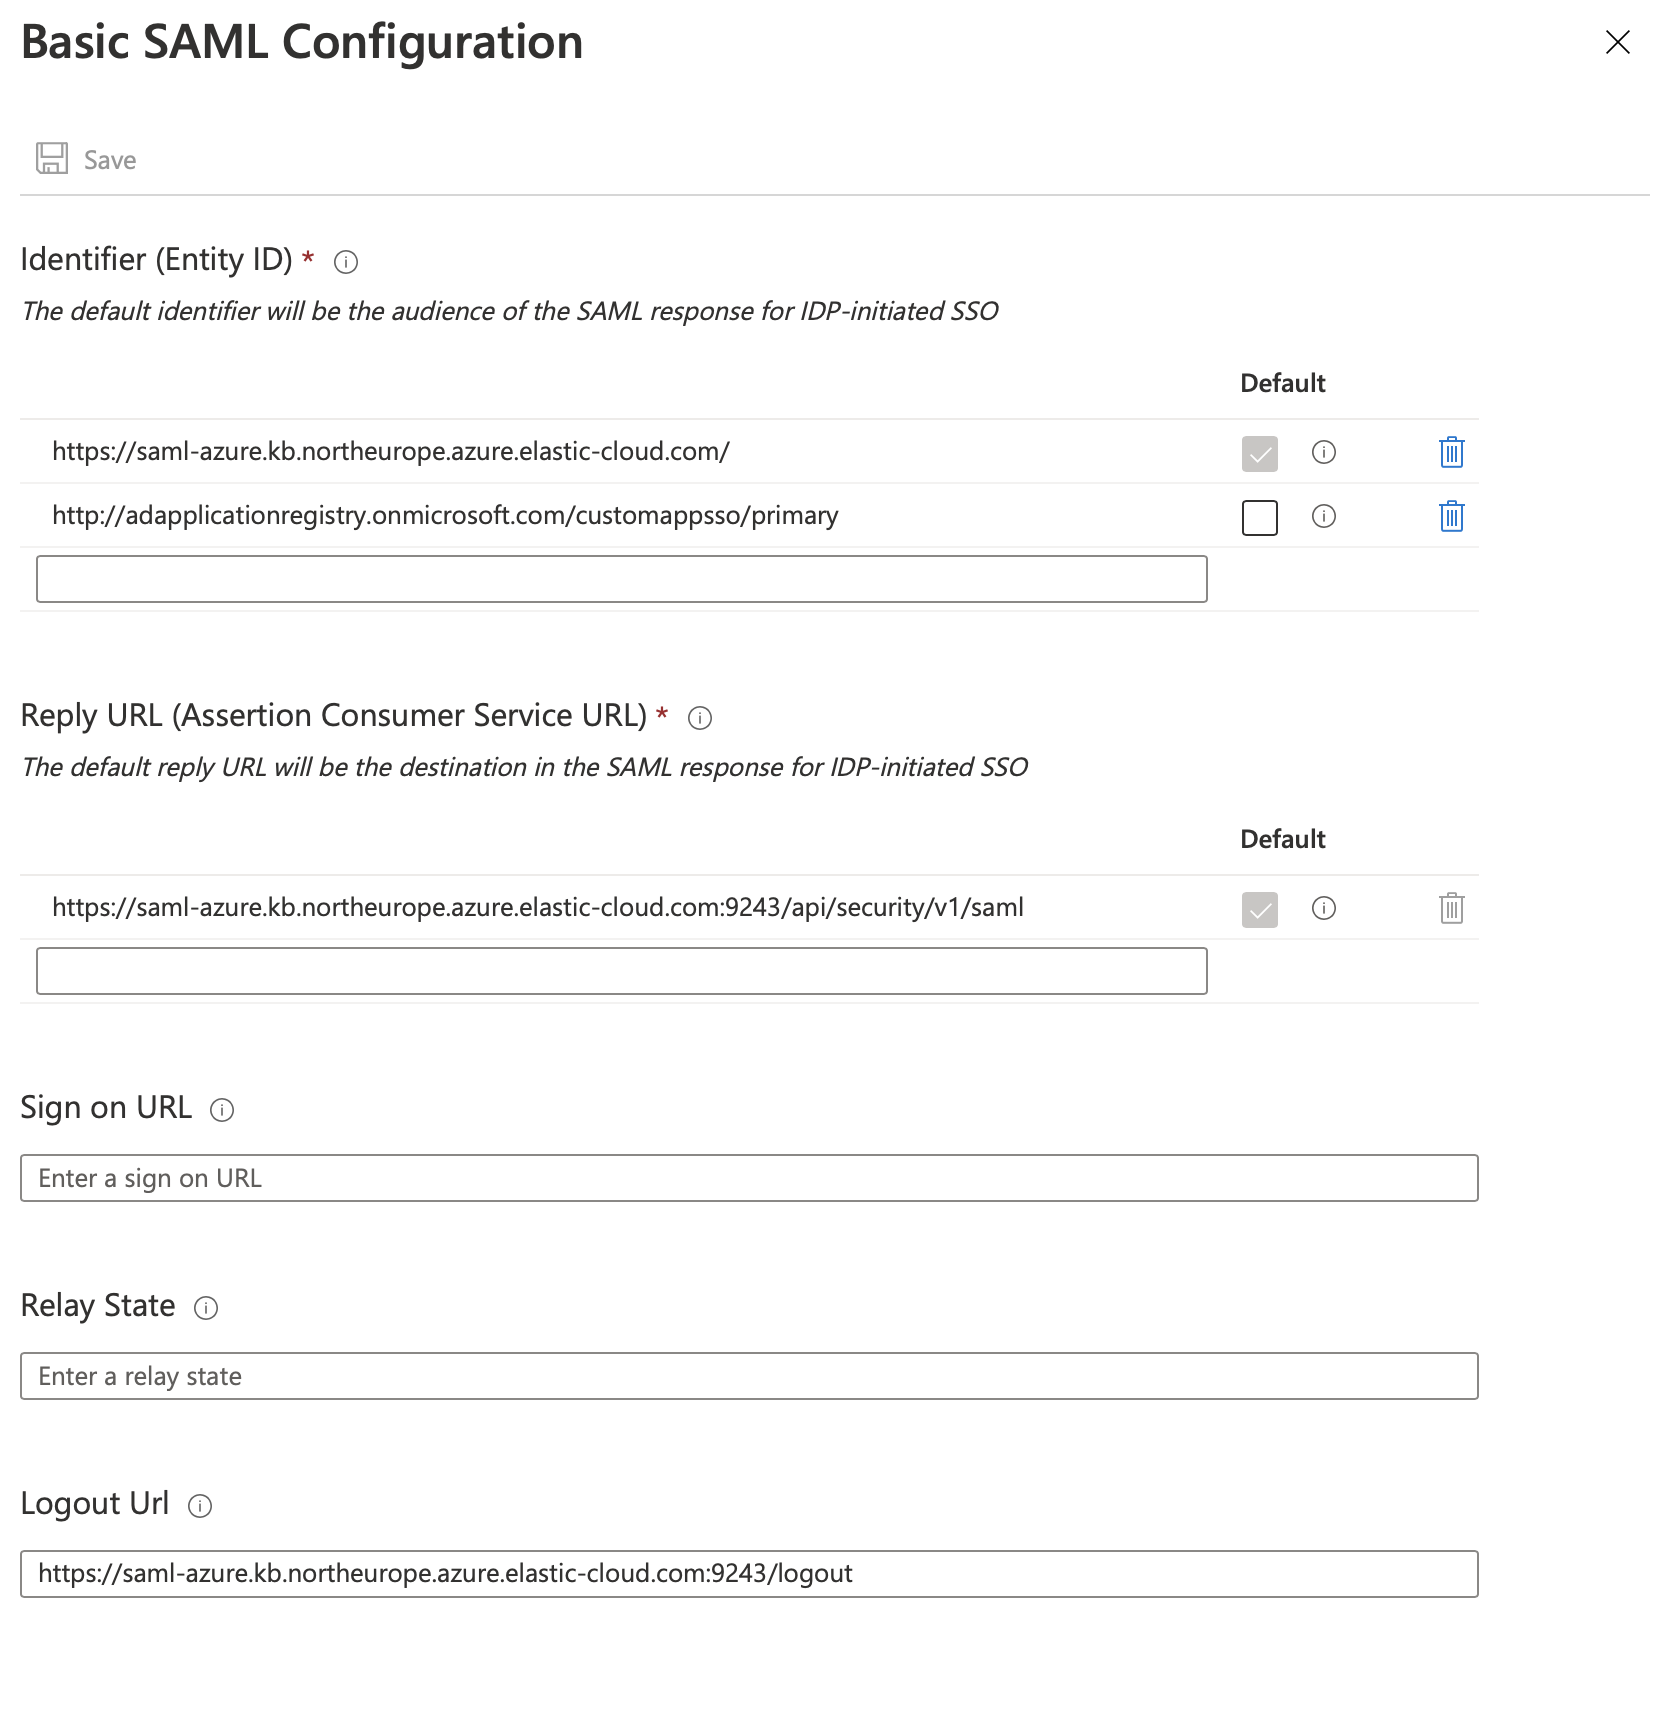The height and width of the screenshot is (1728, 1668).
Task: Click the empty identifier input field
Action: click(x=620, y=578)
